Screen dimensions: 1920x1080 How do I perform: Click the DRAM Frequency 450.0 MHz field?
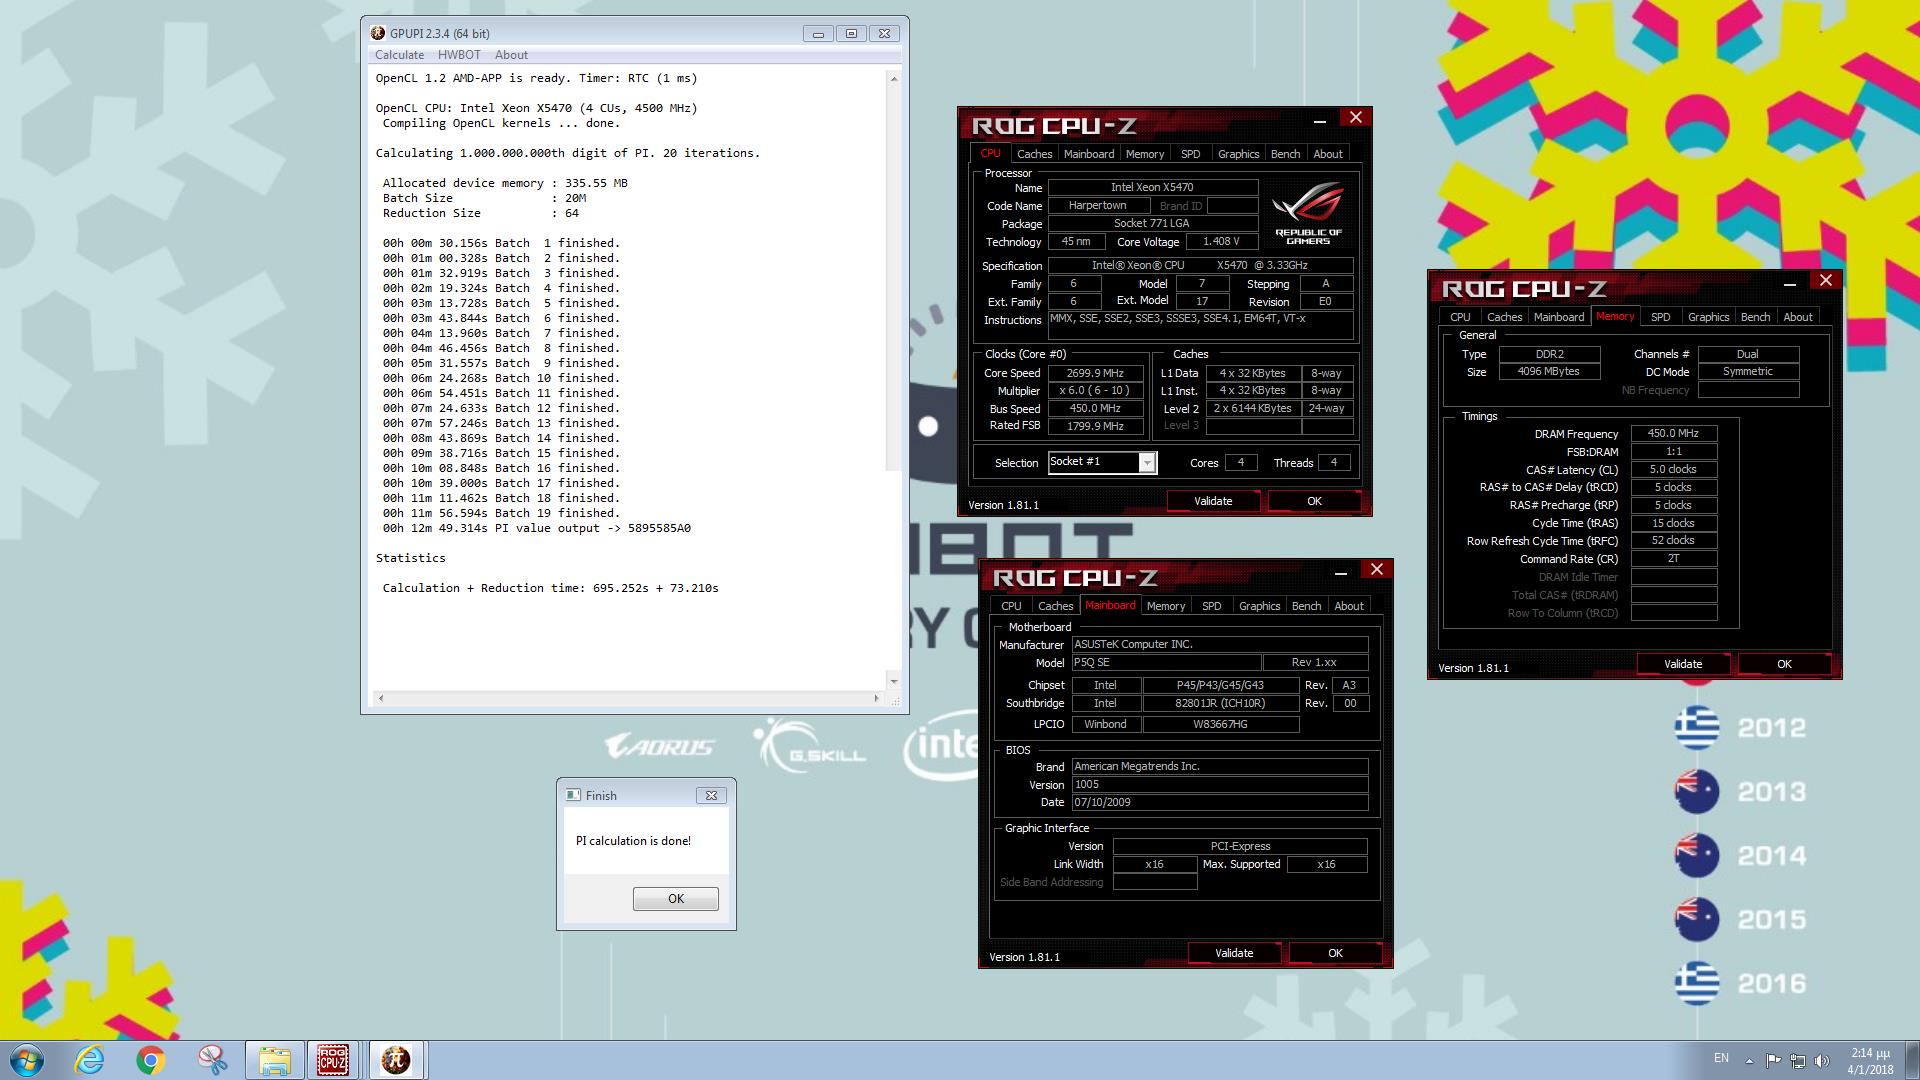(x=1674, y=433)
